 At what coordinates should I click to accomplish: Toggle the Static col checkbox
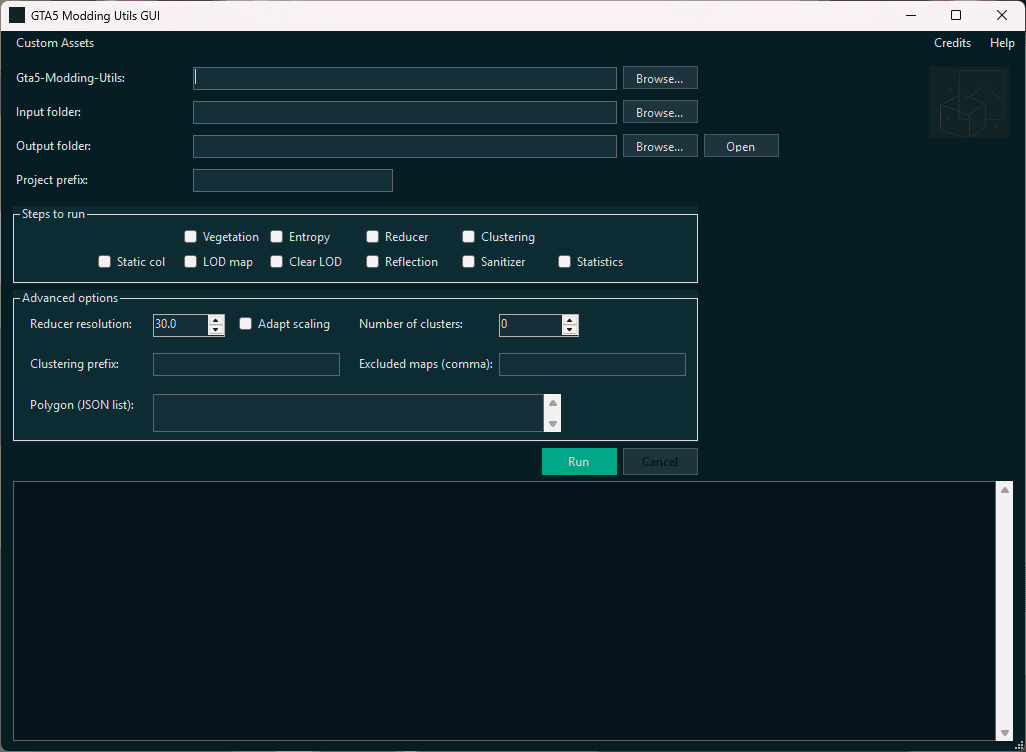pyautogui.click(x=104, y=261)
